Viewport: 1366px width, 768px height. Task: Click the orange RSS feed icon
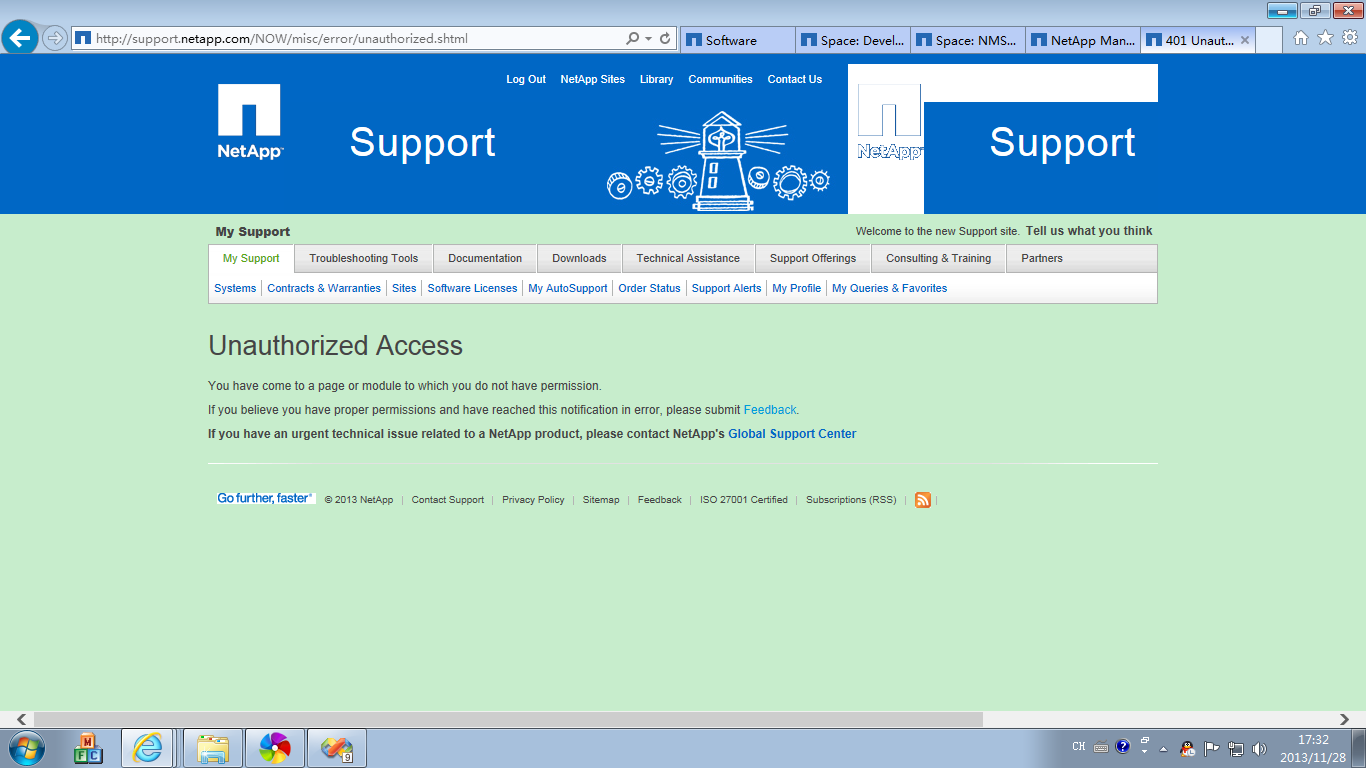pyautogui.click(x=923, y=500)
